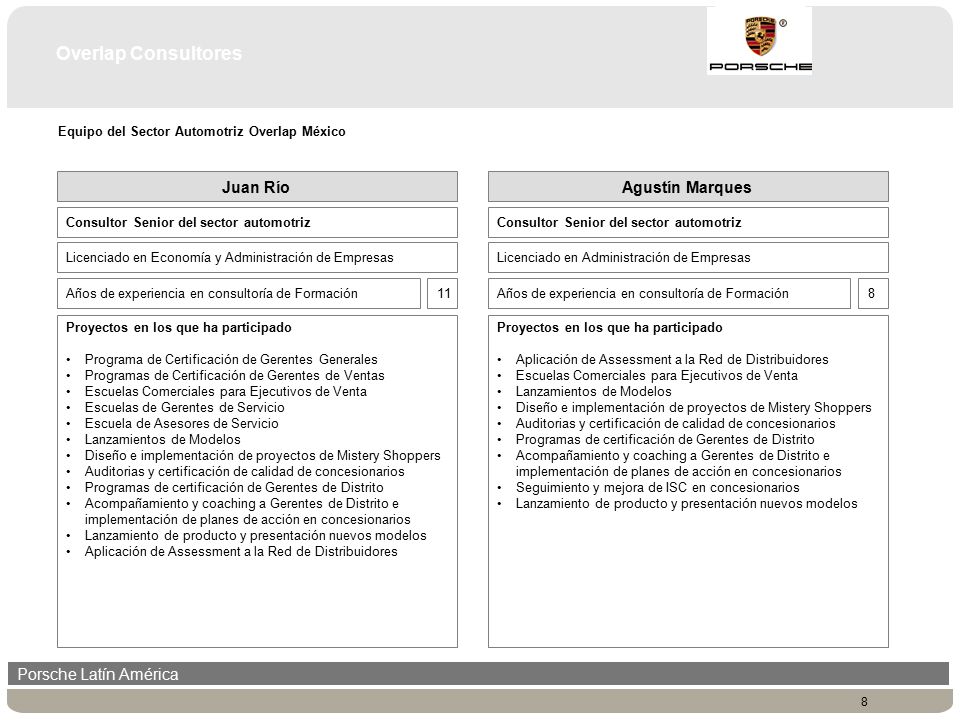Select Agustín Marques' 'Lanzamiento de producto y presentación' bullet
Screen dimensions: 960x720
click(x=686, y=503)
